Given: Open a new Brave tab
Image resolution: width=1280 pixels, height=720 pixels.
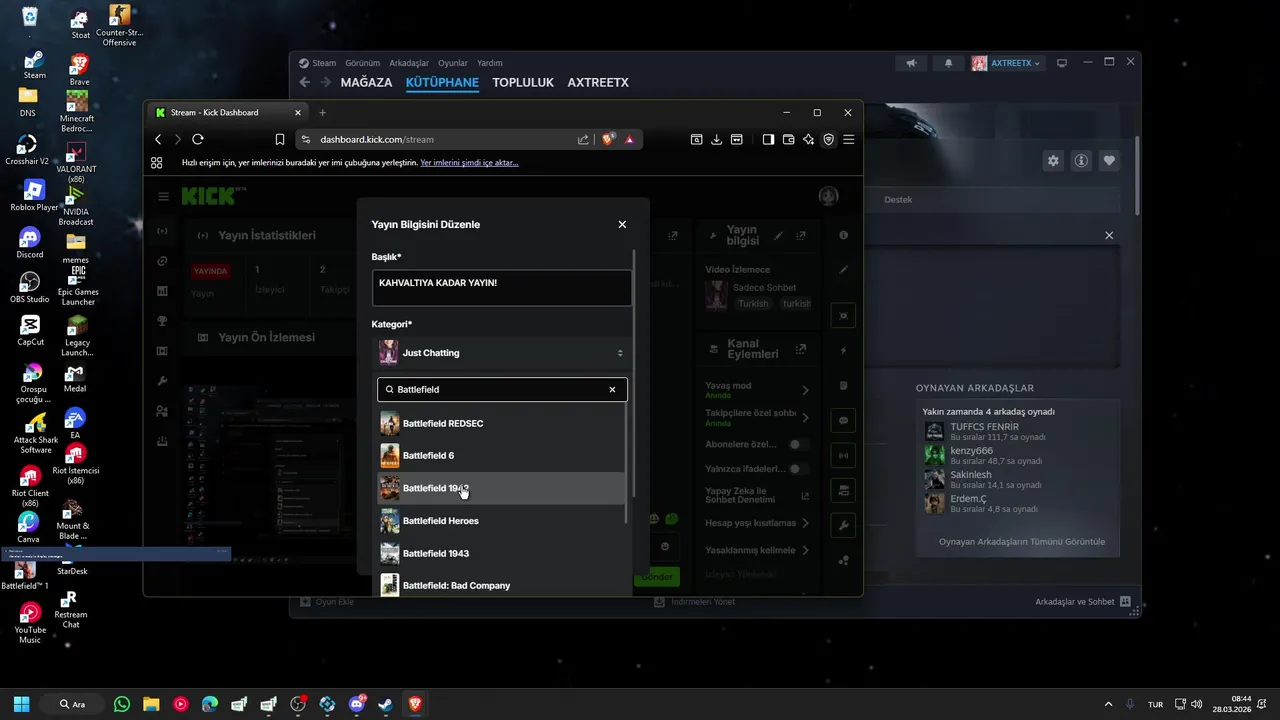Looking at the screenshot, I should (x=322, y=112).
